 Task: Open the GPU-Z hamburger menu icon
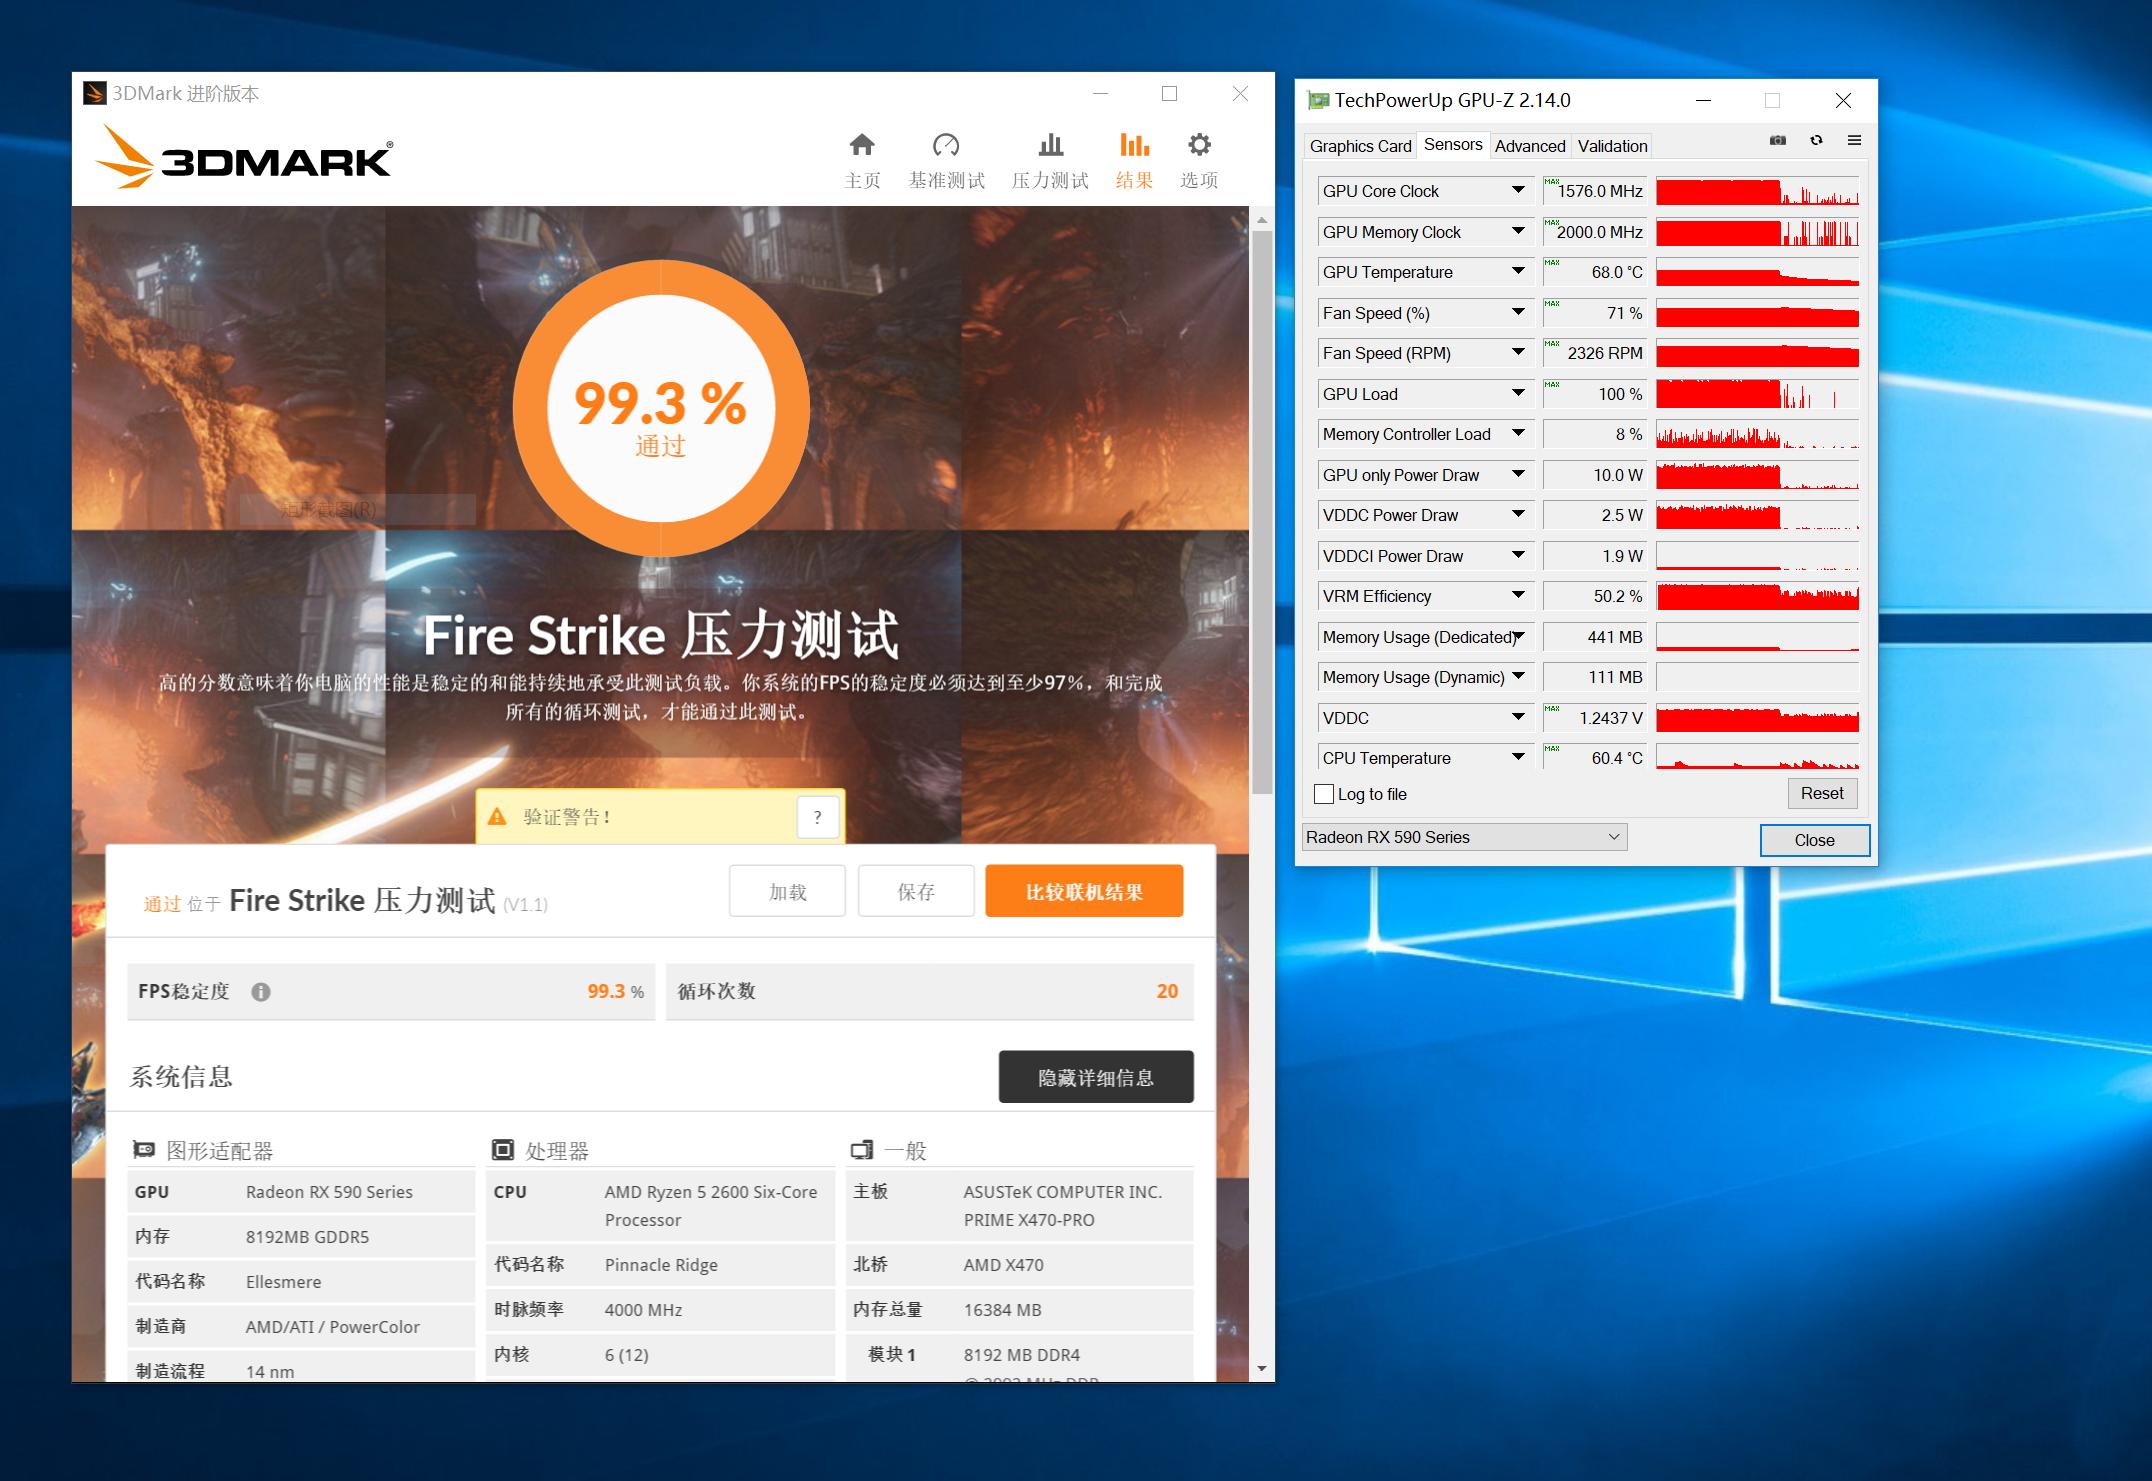point(1854,141)
